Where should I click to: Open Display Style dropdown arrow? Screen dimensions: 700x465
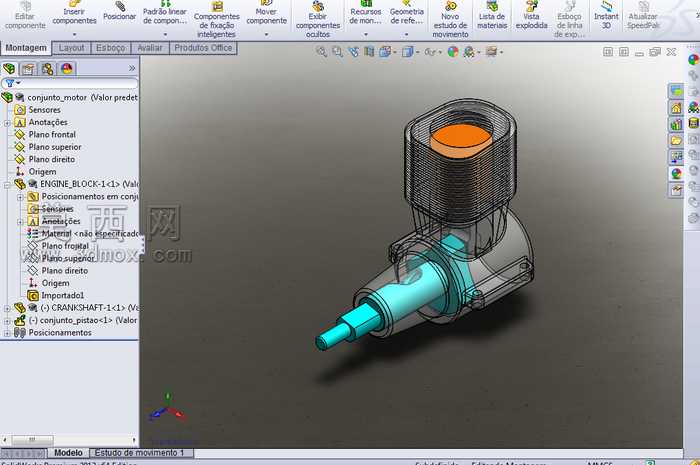click(x=417, y=53)
